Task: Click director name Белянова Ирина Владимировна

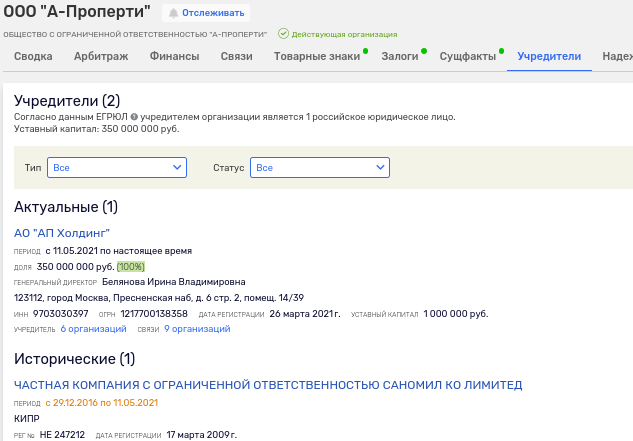Action: [x=174, y=282]
